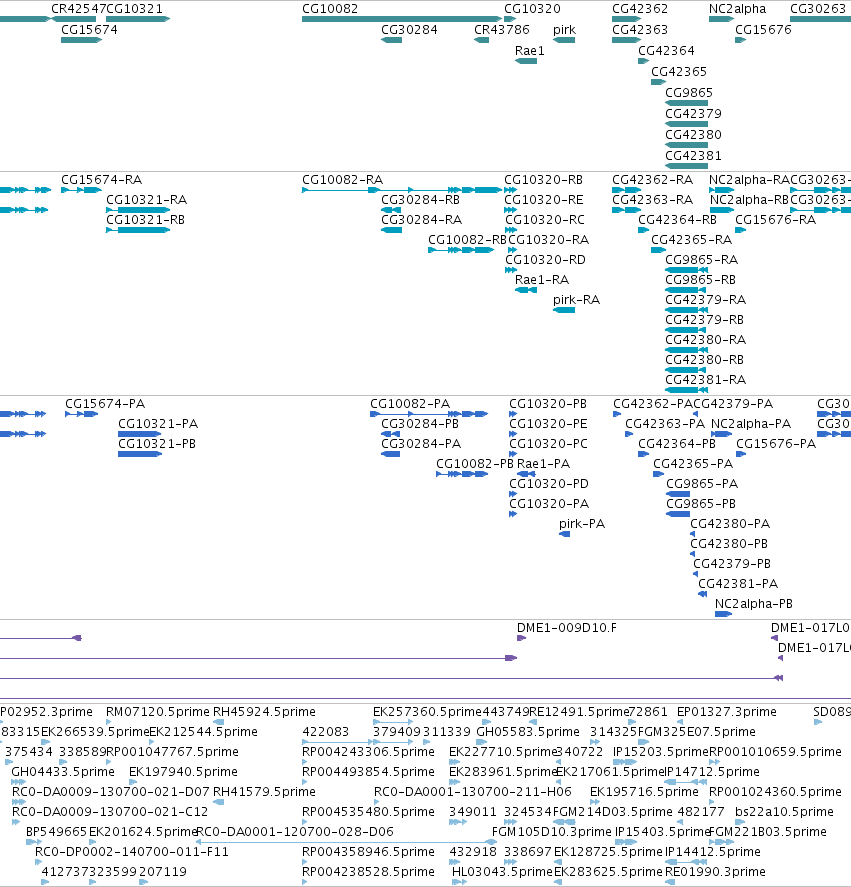Image resolution: width=851 pixels, height=887 pixels.
Task: Select the pirk-RA transcript label
Action: click(x=577, y=300)
